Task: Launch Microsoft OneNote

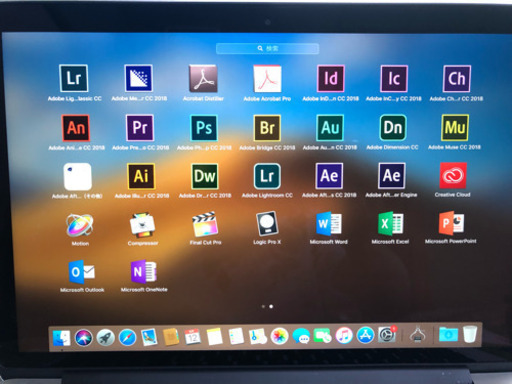Action: coord(144,272)
